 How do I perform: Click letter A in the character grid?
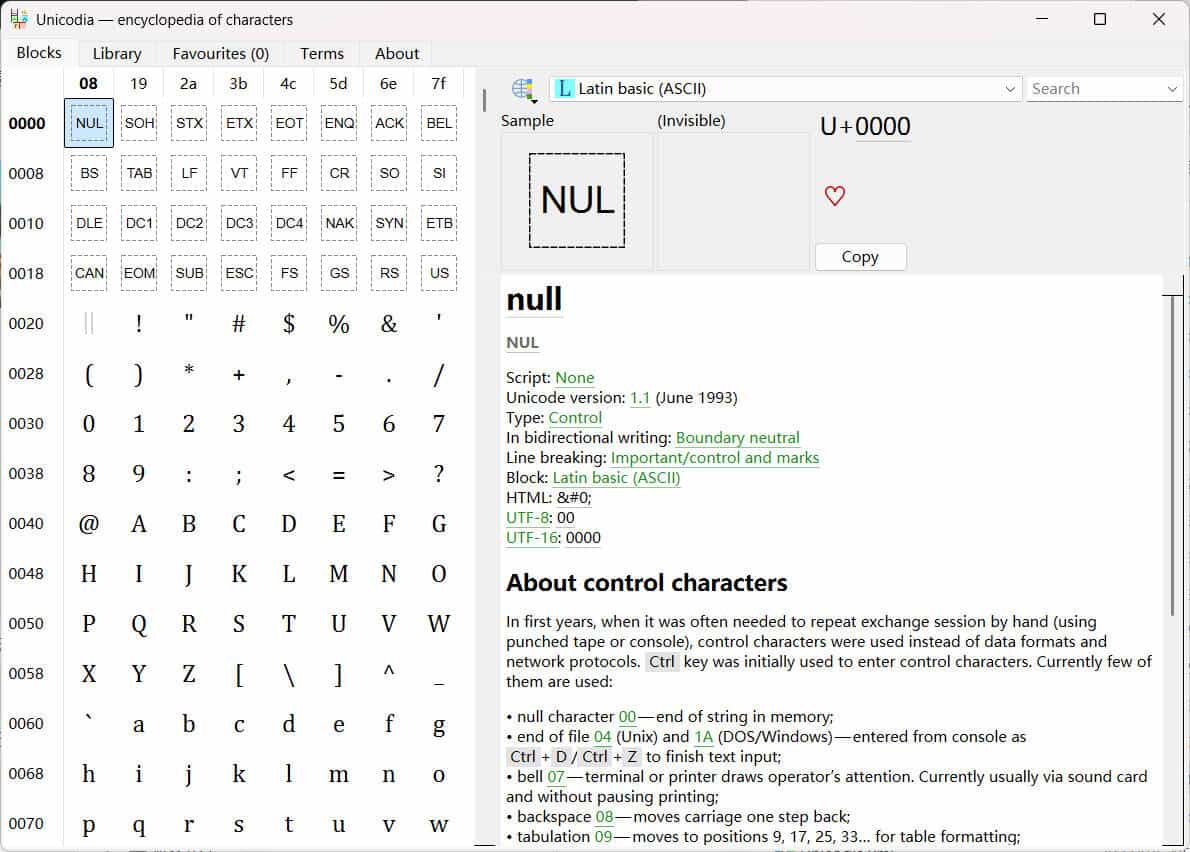click(x=138, y=523)
